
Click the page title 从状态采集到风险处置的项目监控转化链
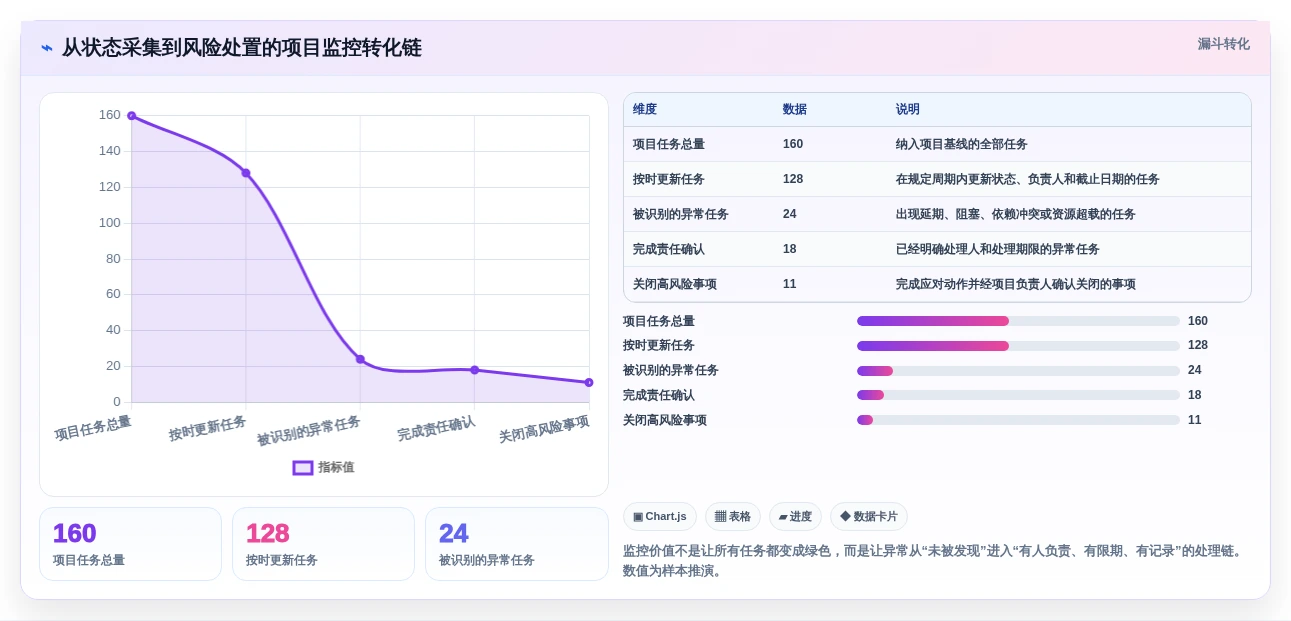(x=242, y=48)
